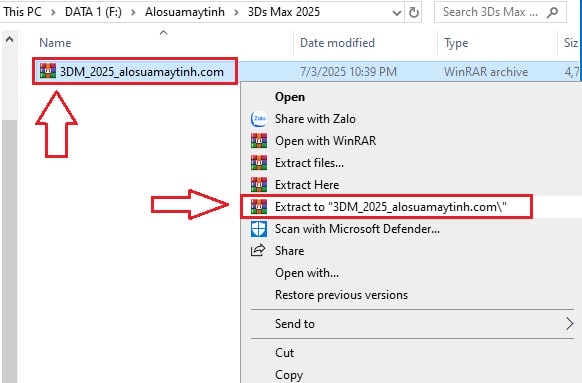Choose Open with... from context menu

point(307,273)
